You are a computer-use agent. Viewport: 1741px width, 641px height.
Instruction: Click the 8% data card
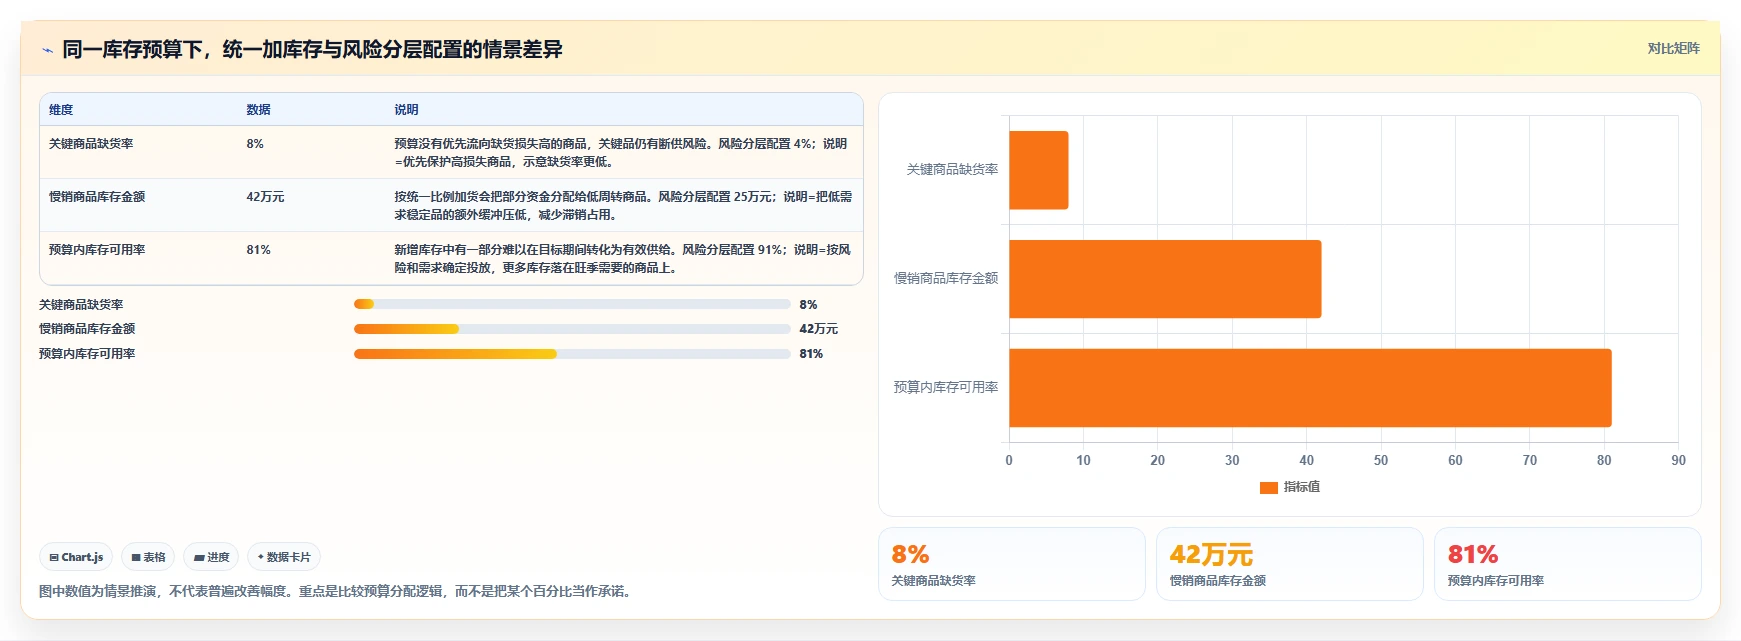[1012, 564]
